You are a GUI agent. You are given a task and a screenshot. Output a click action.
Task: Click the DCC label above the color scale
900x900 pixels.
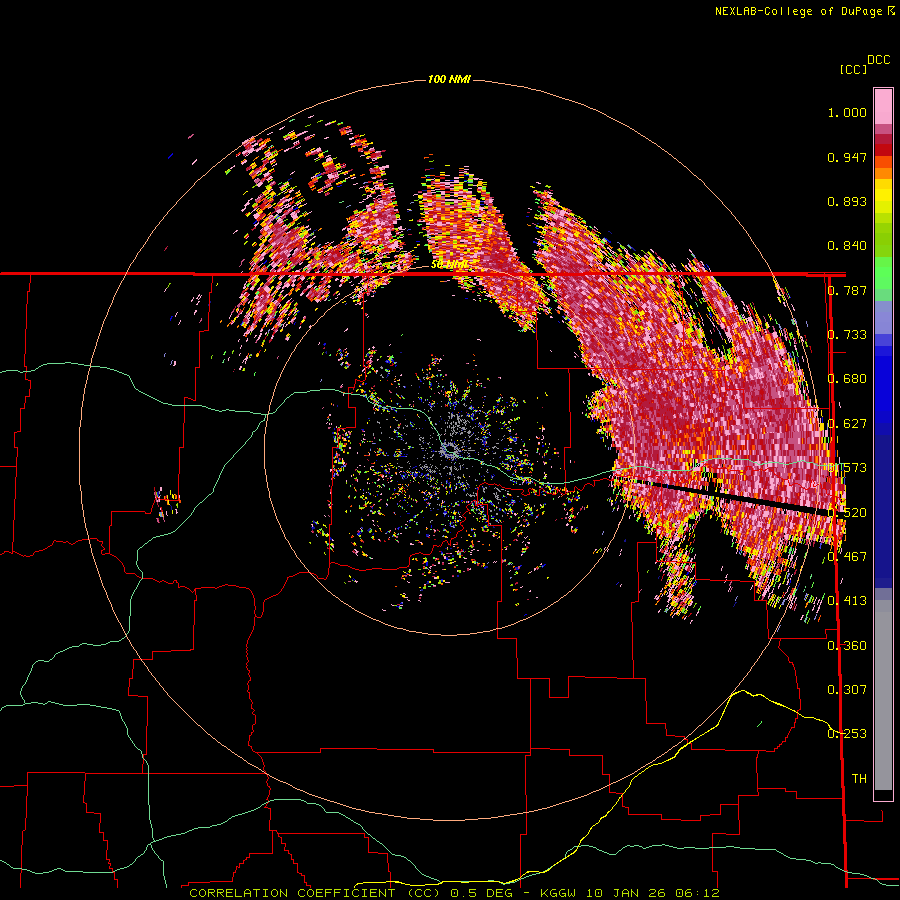(x=878, y=60)
